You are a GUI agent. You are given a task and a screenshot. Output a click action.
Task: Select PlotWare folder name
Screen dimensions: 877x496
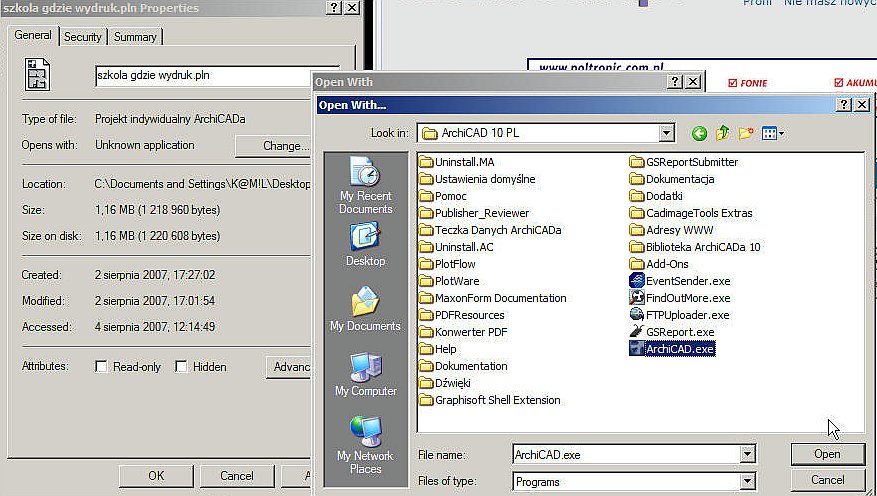pyautogui.click(x=457, y=281)
